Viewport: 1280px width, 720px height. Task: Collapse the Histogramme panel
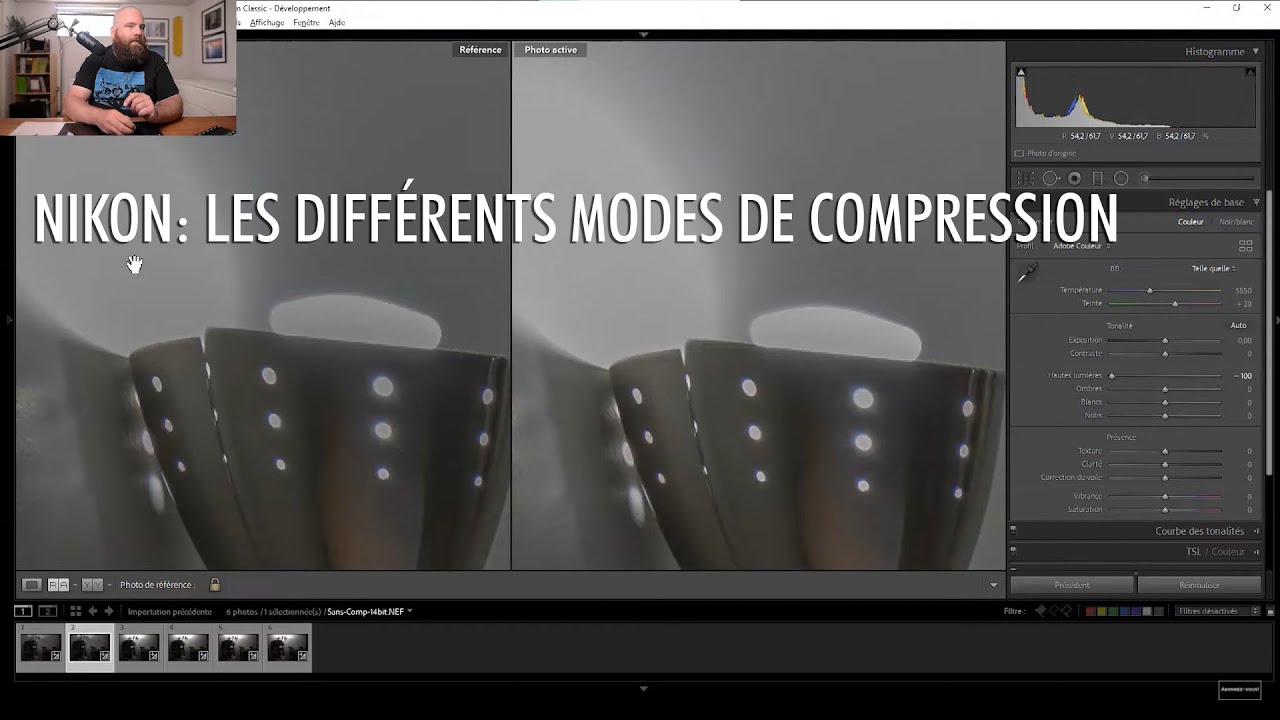[1256, 51]
